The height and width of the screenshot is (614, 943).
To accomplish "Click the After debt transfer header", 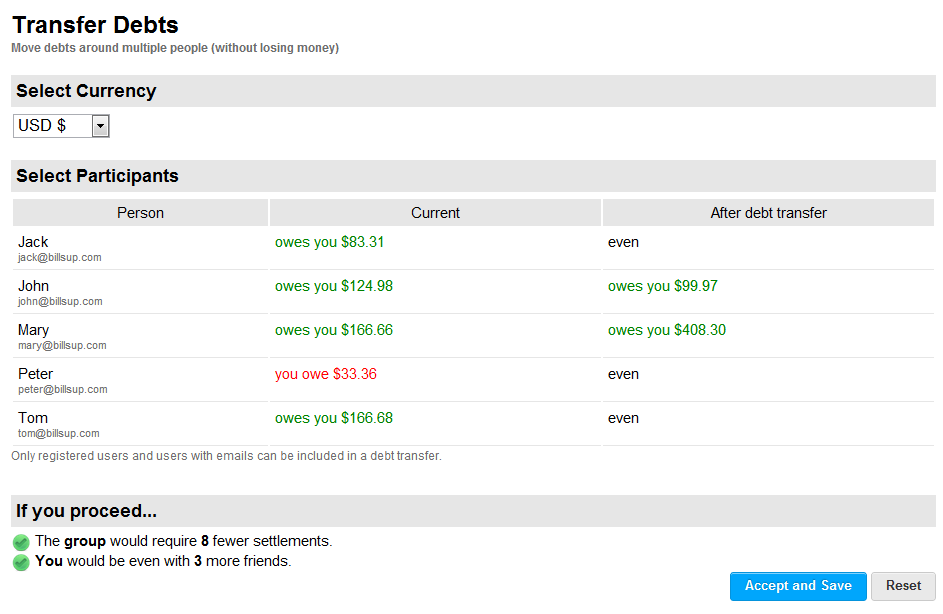I will click(768, 213).
